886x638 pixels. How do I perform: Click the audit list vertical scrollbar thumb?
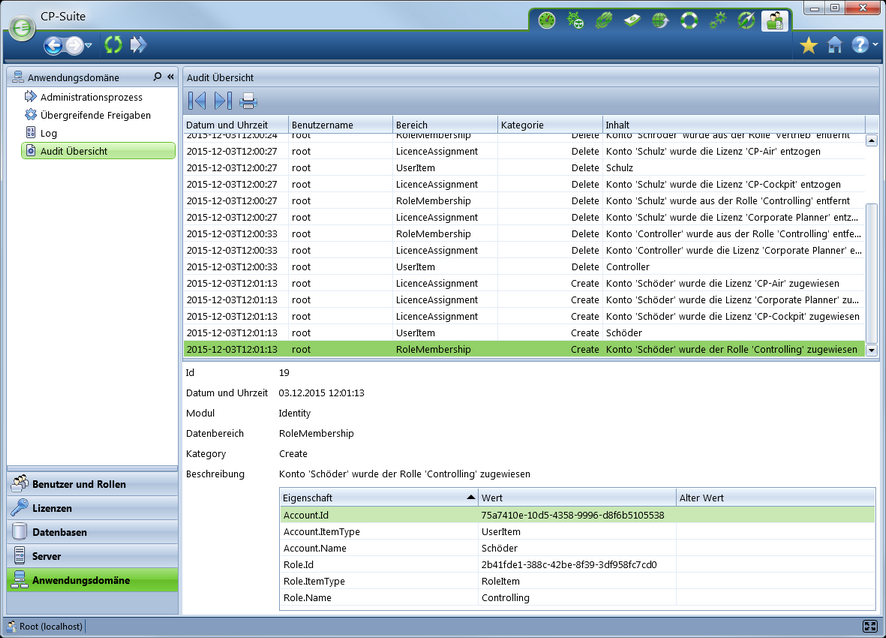click(871, 272)
